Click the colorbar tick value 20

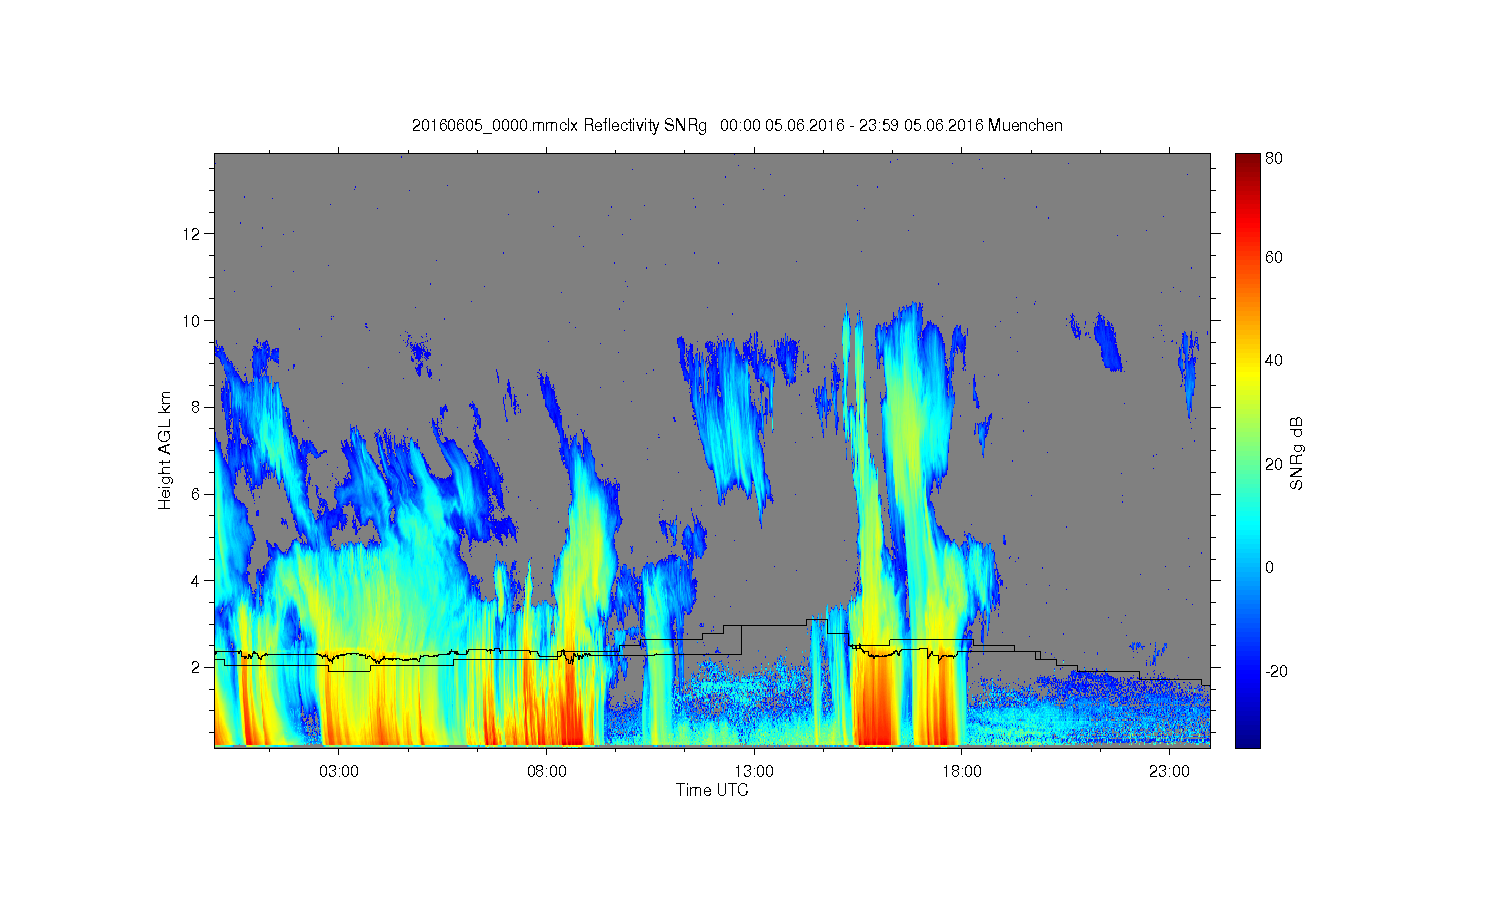1274,464
